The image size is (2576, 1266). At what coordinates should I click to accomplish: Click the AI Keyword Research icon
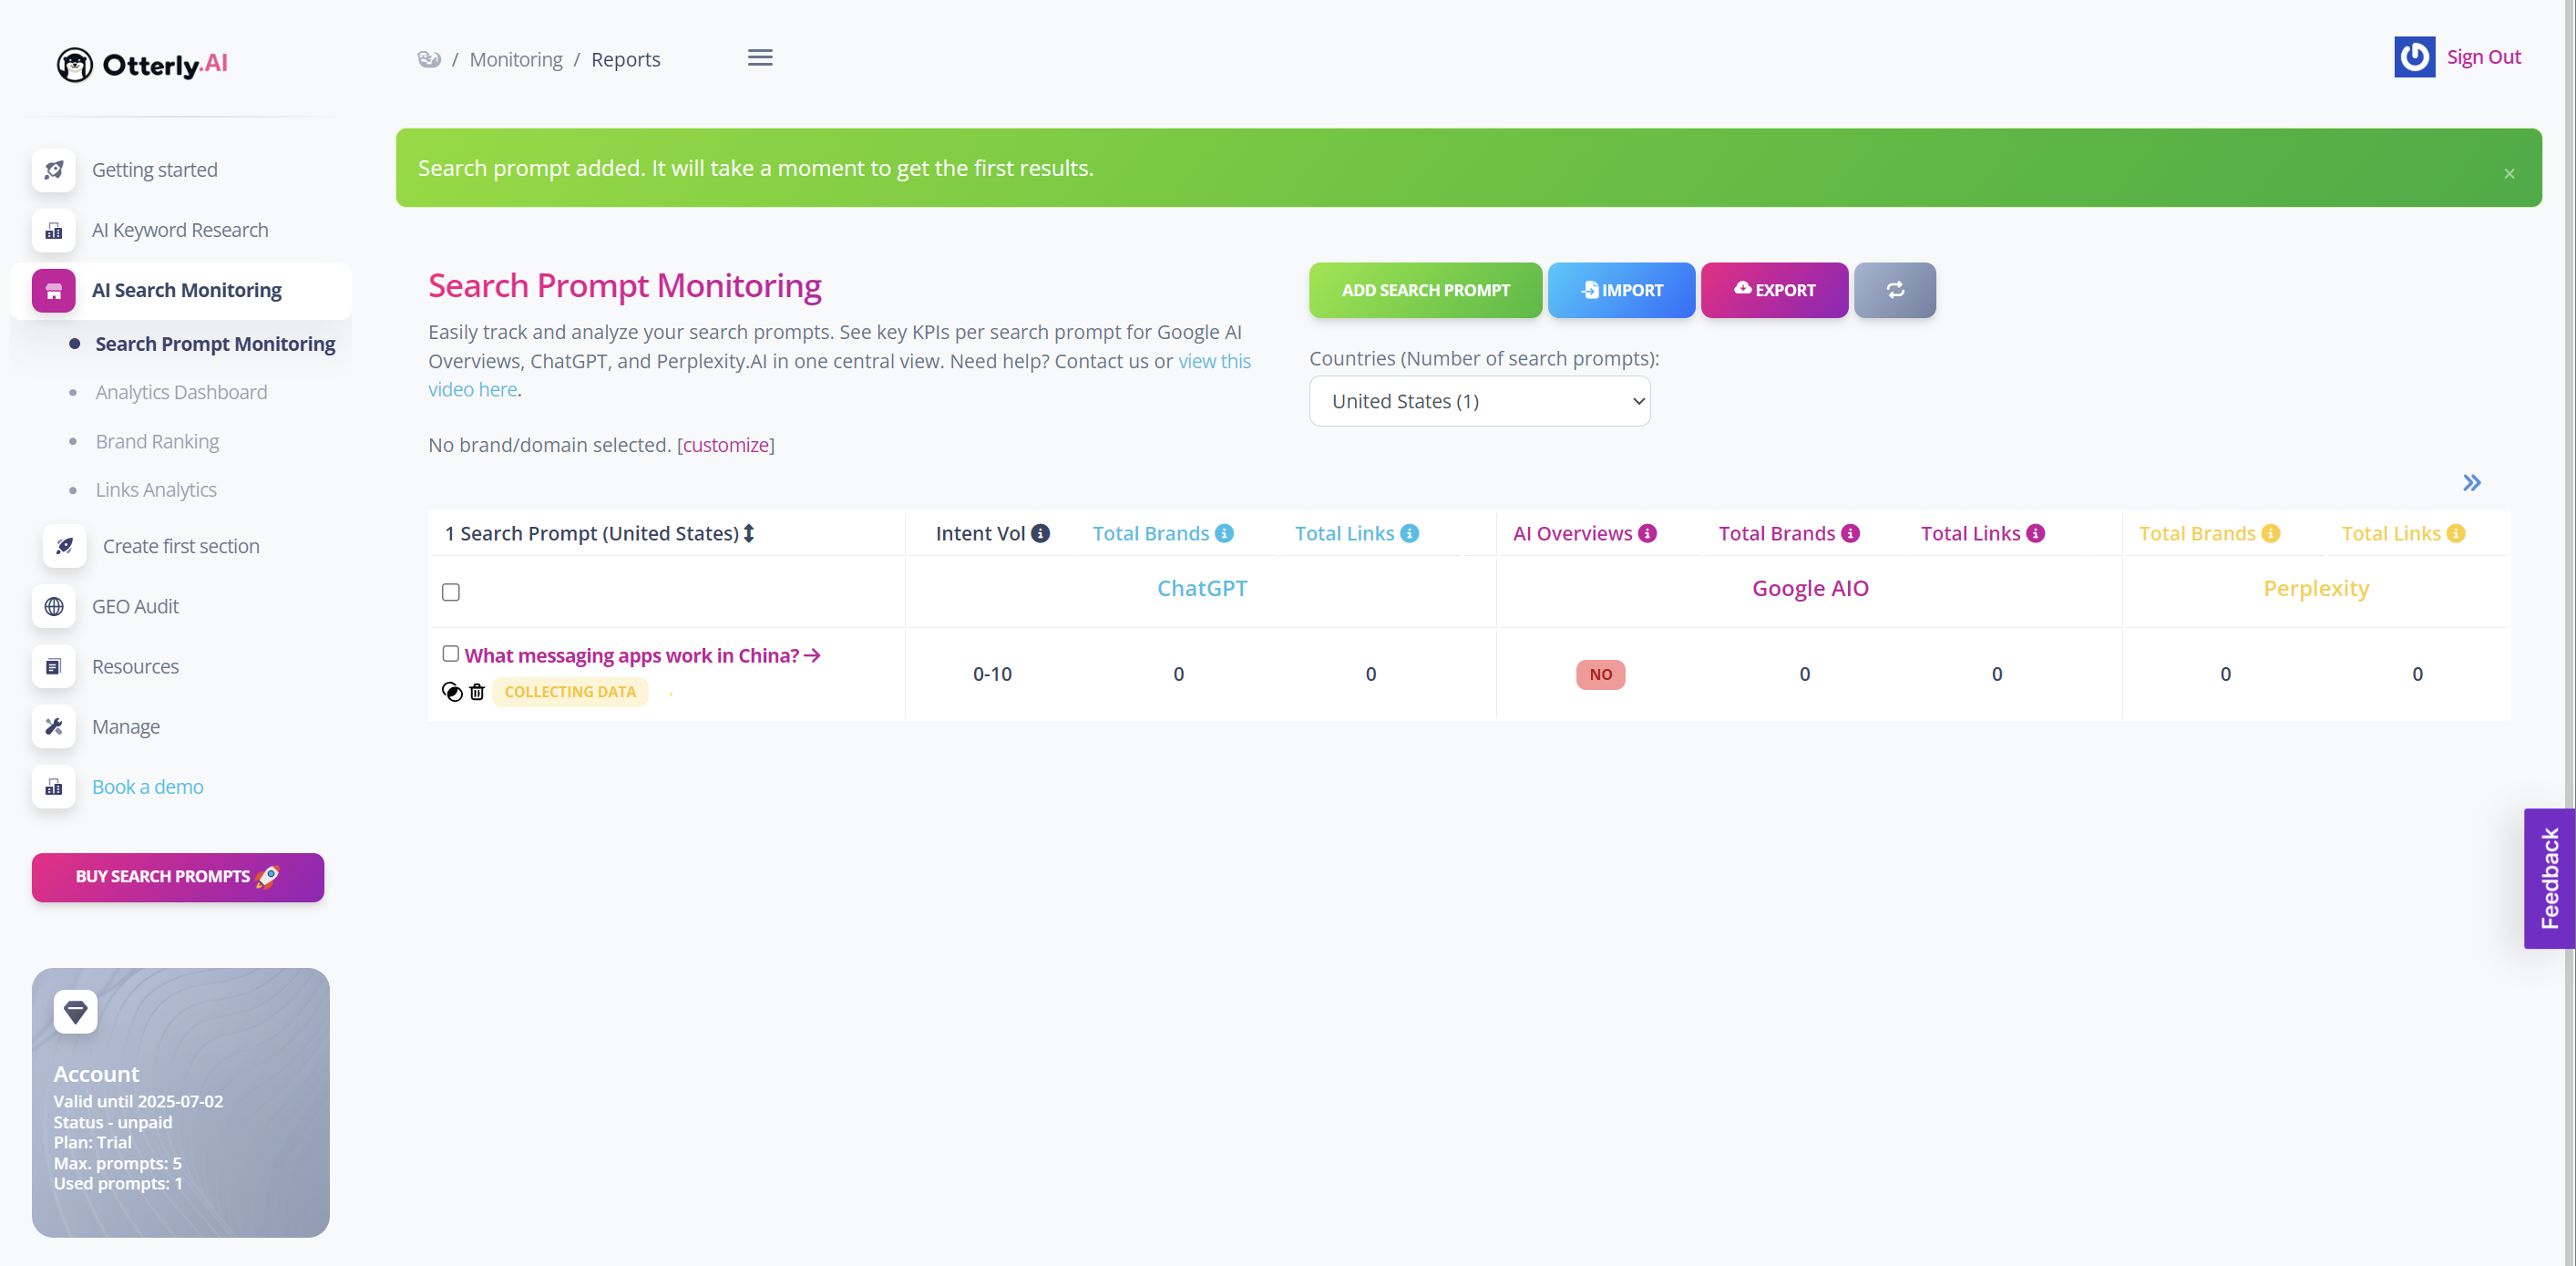point(54,230)
